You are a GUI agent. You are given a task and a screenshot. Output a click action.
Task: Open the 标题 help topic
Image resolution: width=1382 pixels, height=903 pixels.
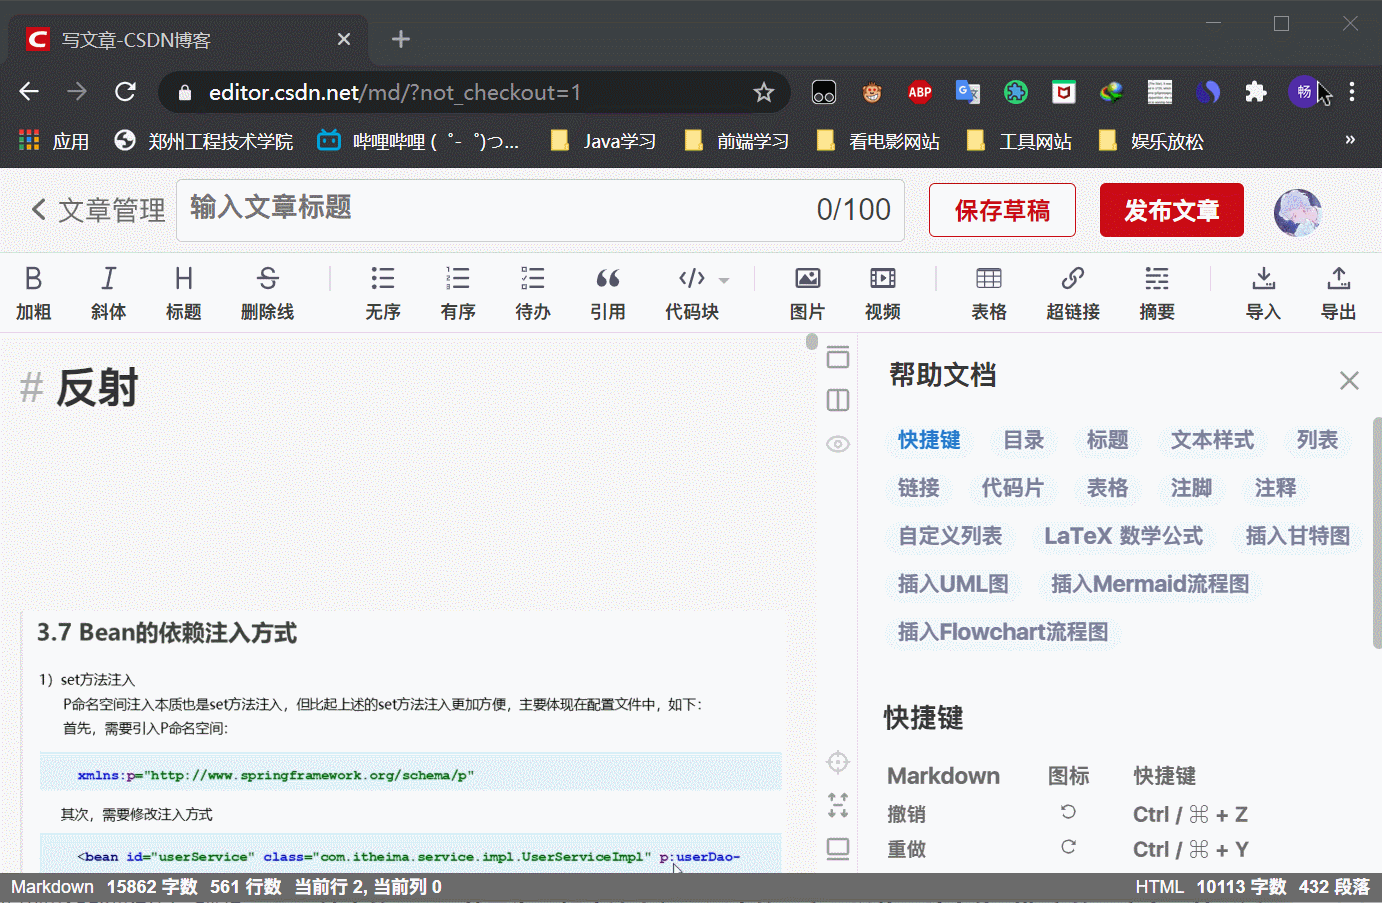[x=1107, y=440]
